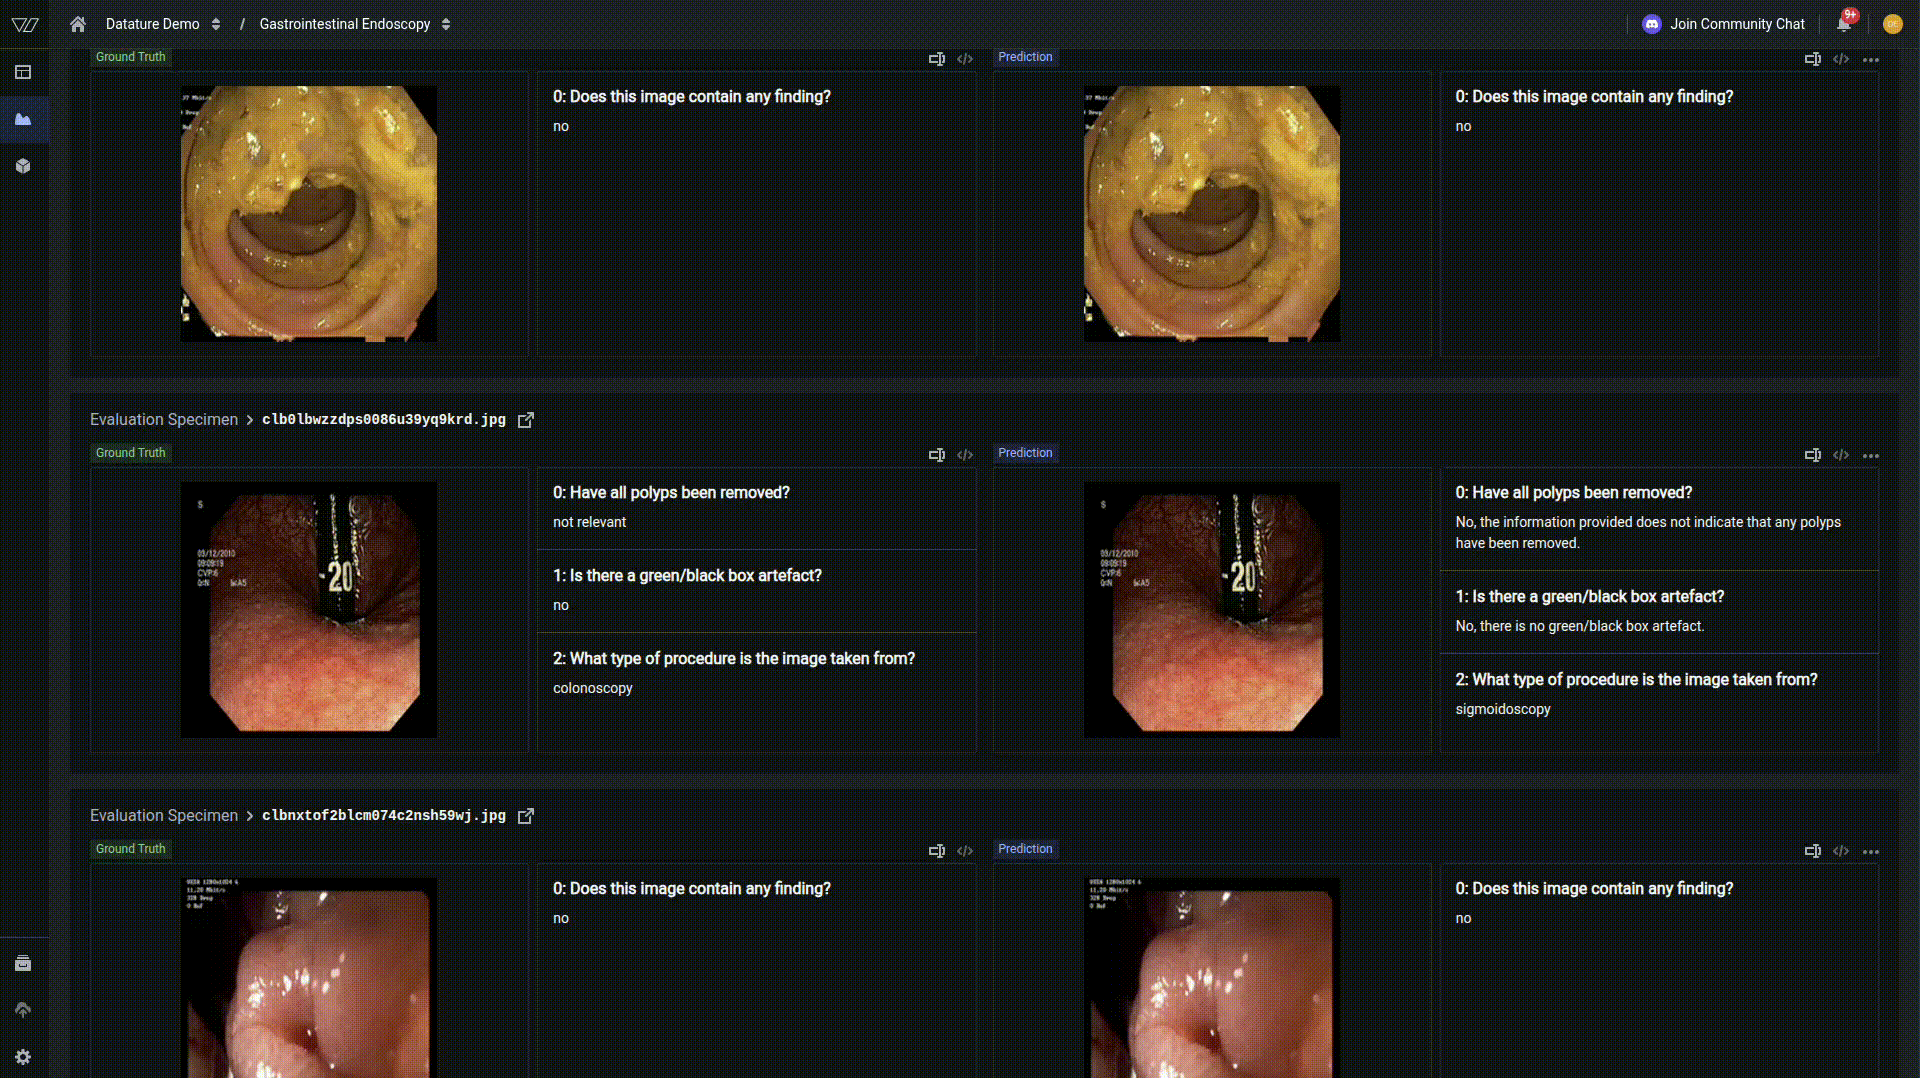1920x1078 pixels.
Task: Open the pink tissue ground truth thumbnail
Action: (x=309, y=978)
